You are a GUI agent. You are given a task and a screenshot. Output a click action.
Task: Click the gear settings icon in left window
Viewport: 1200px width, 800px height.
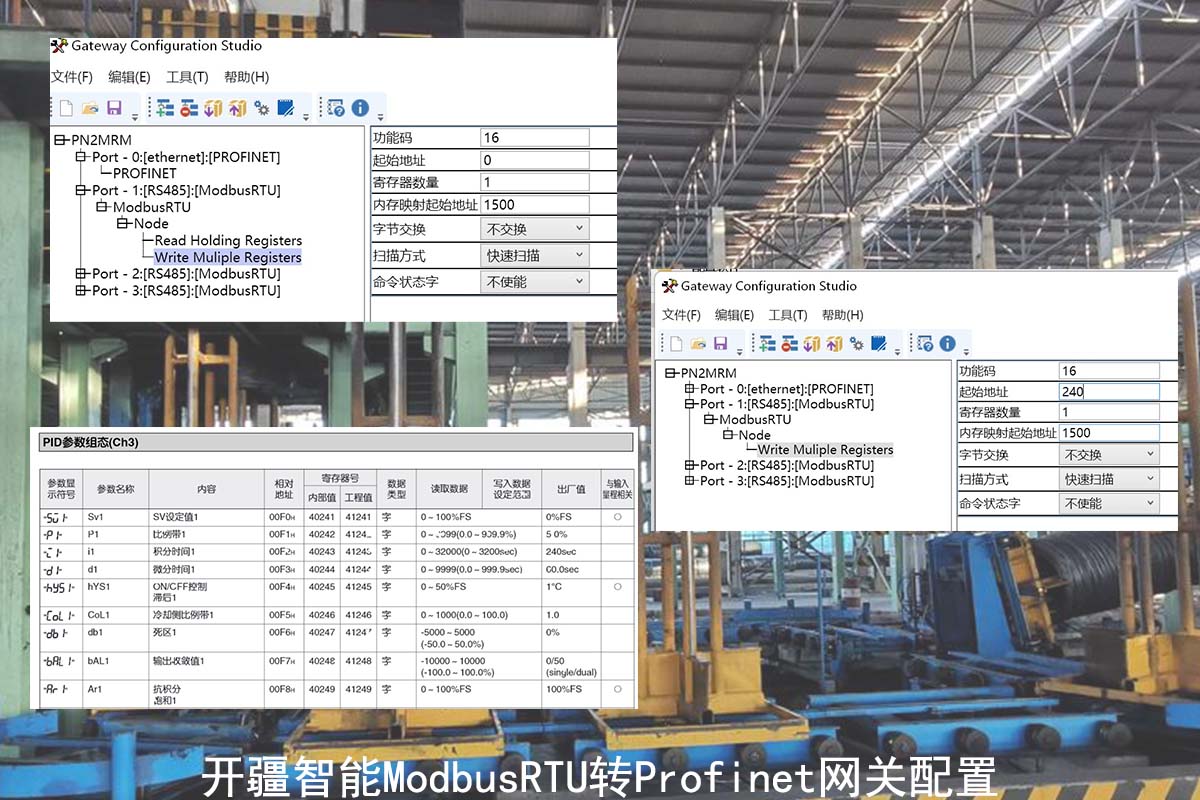pos(261,108)
